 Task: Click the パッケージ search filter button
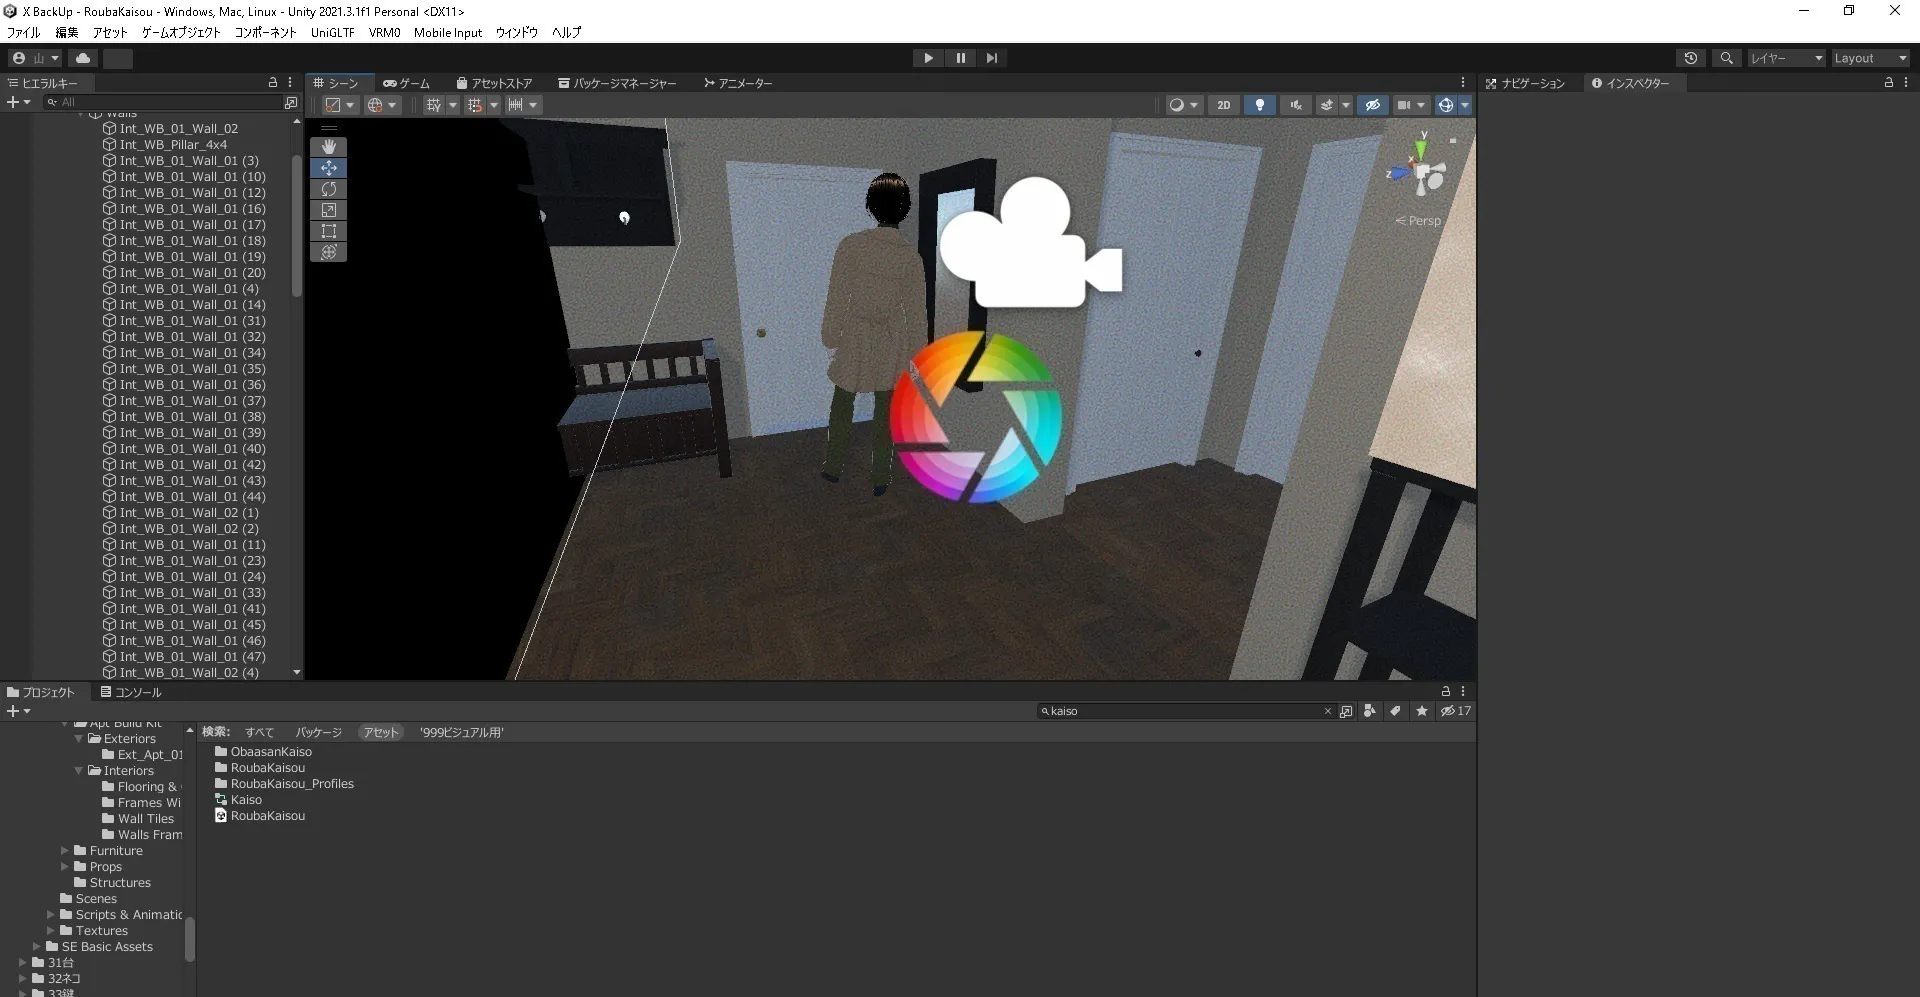point(318,732)
